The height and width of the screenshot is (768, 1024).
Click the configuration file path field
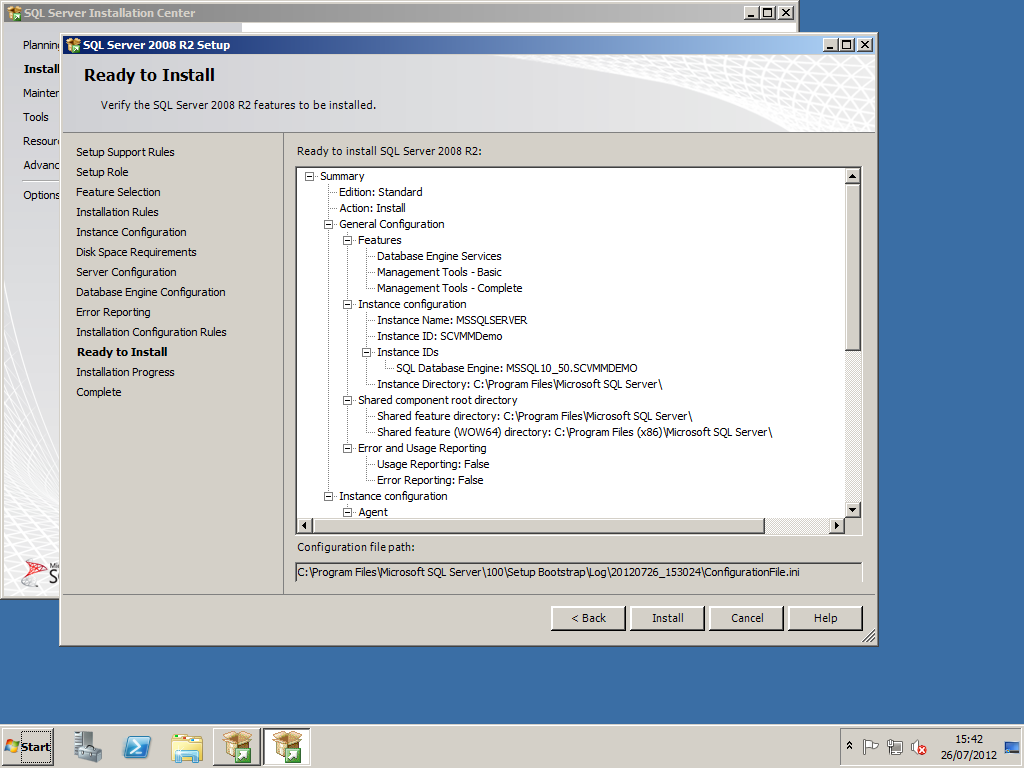coord(579,572)
